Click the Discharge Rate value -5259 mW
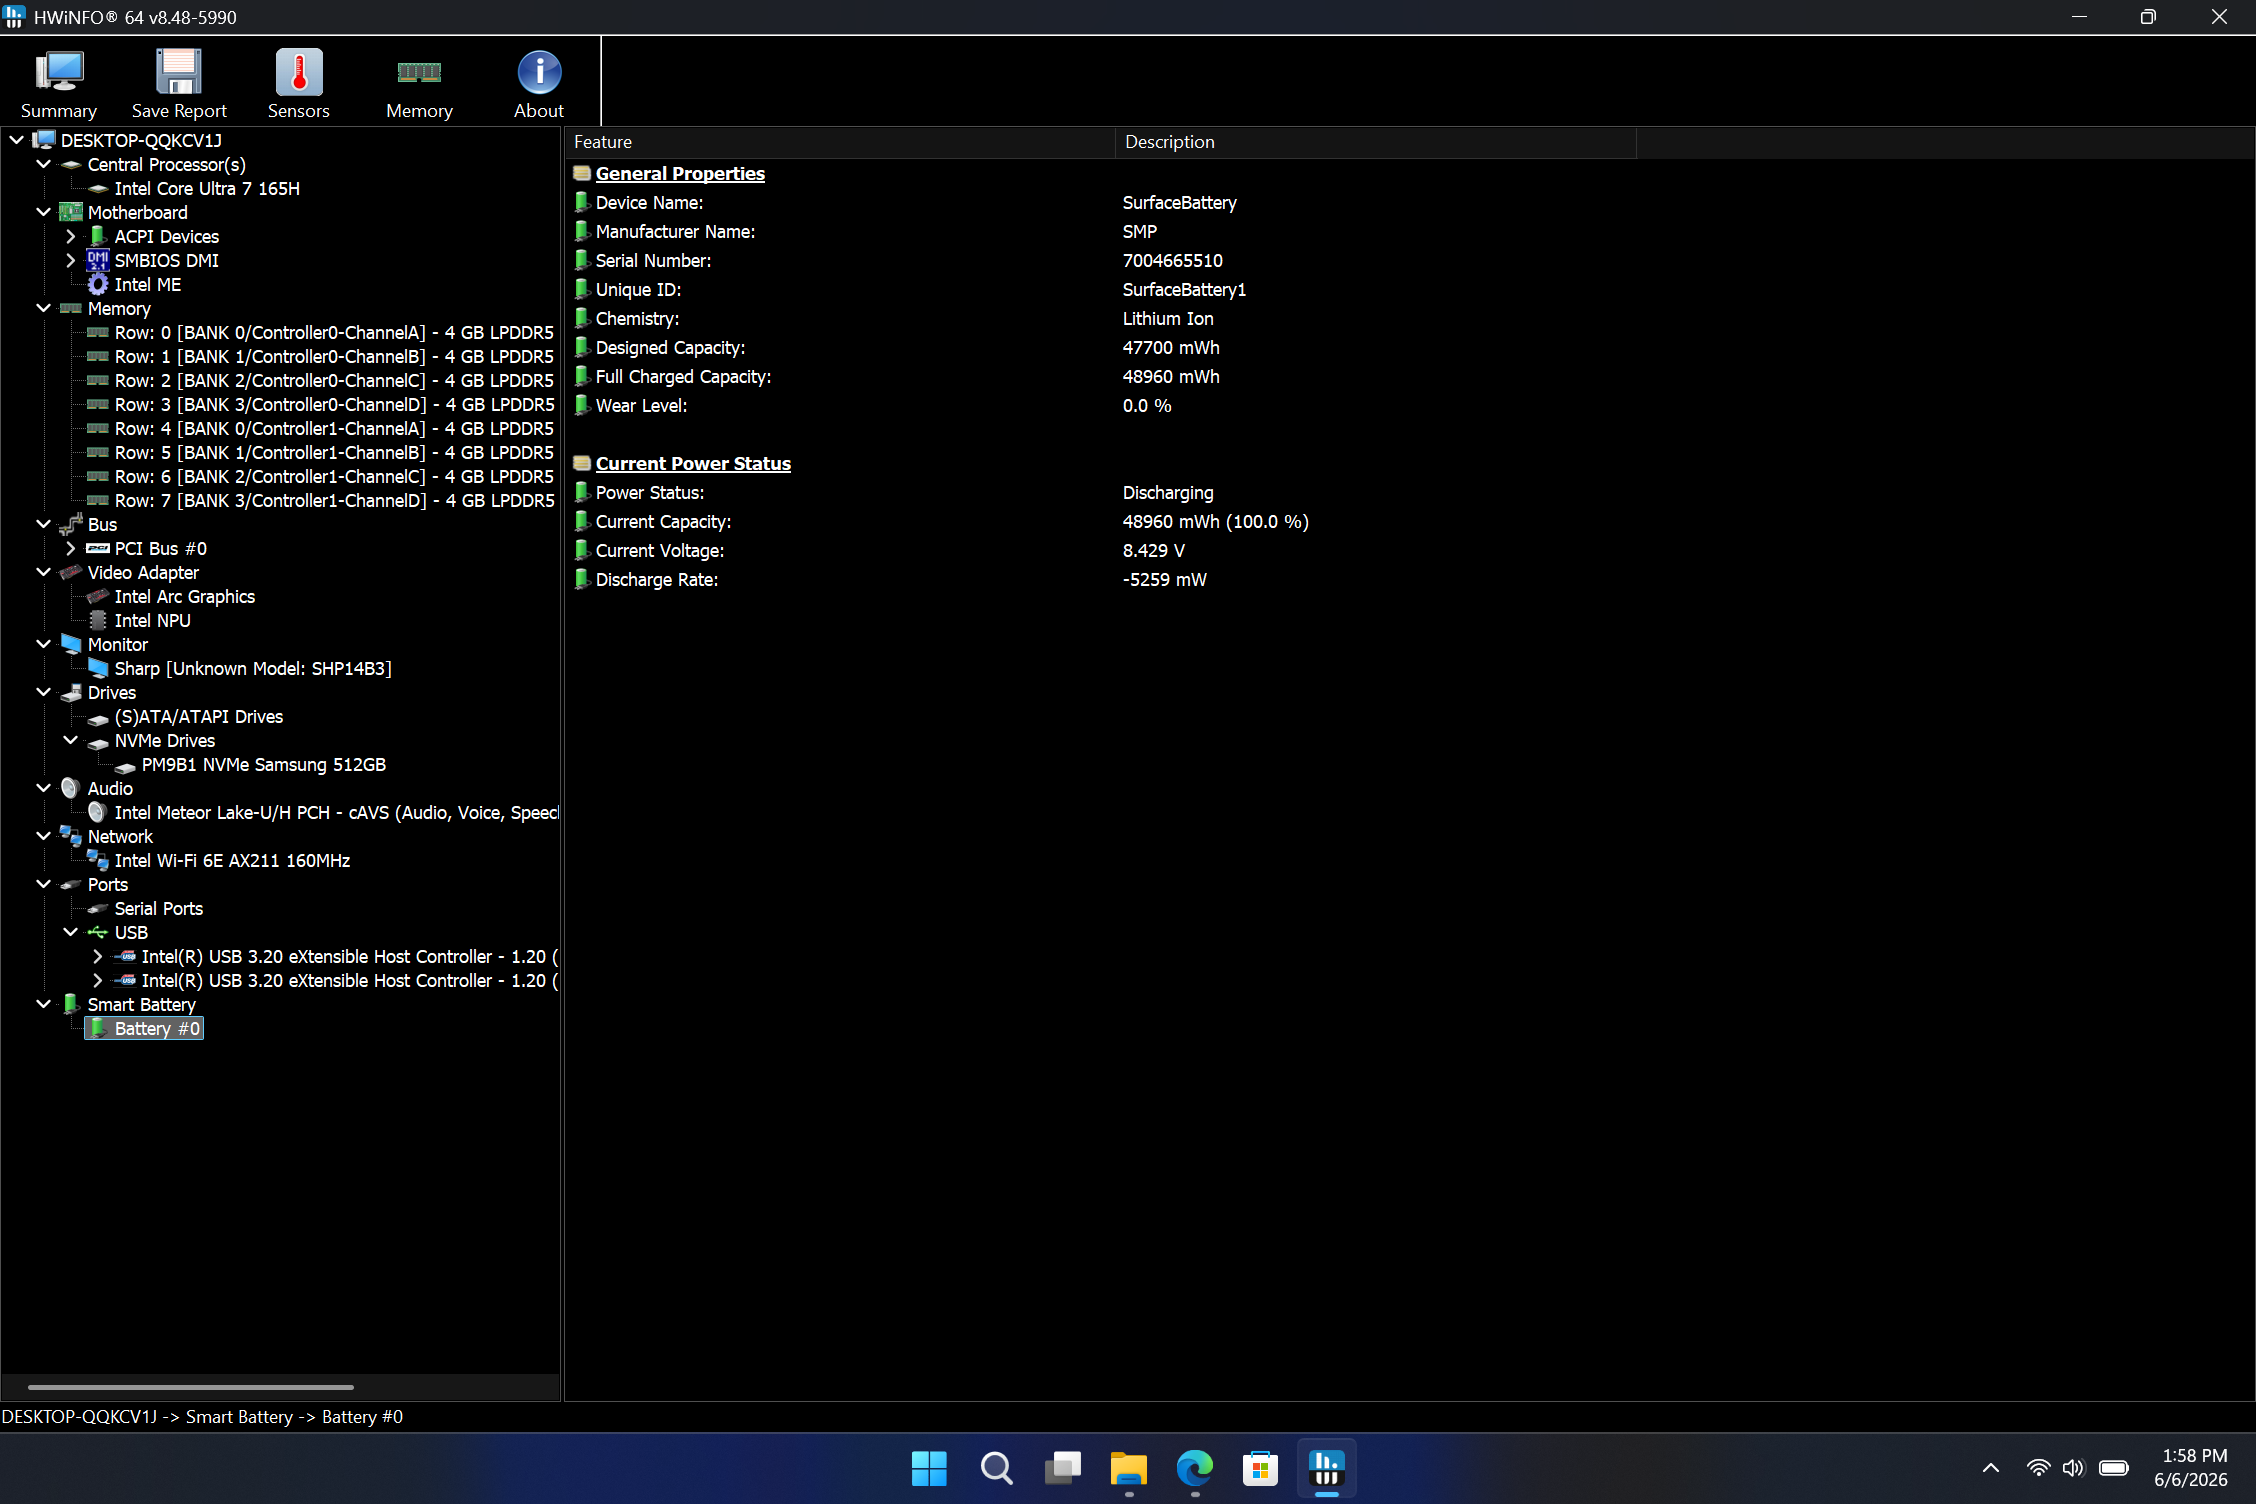 click(1164, 579)
